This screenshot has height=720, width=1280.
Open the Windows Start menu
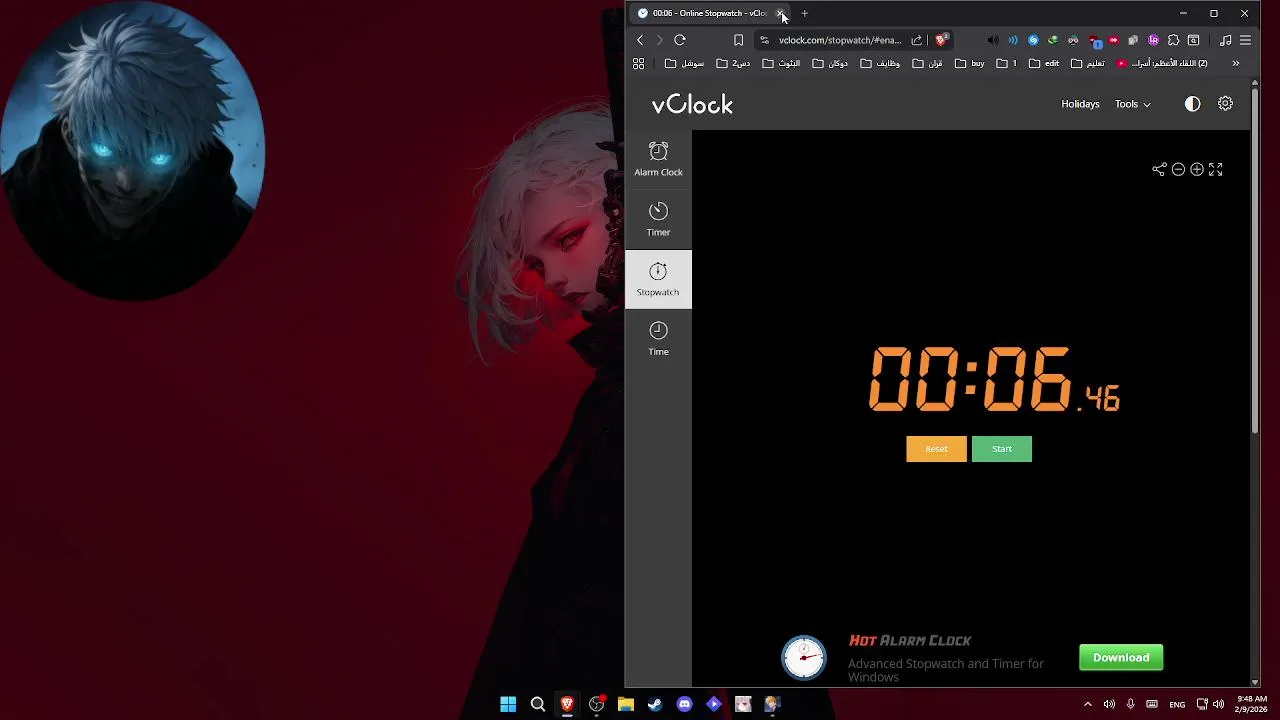tap(508, 704)
